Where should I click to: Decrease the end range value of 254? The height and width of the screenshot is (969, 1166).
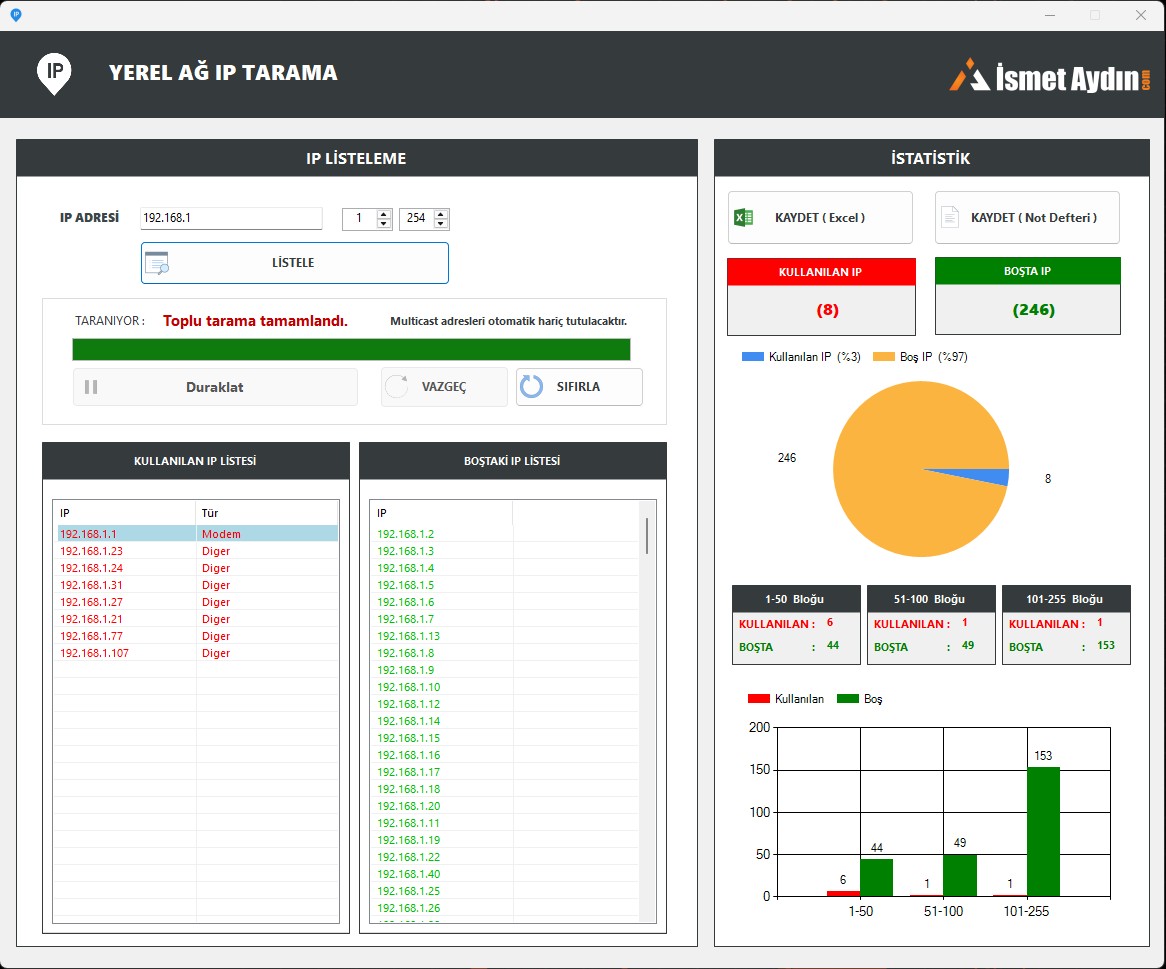[441, 224]
